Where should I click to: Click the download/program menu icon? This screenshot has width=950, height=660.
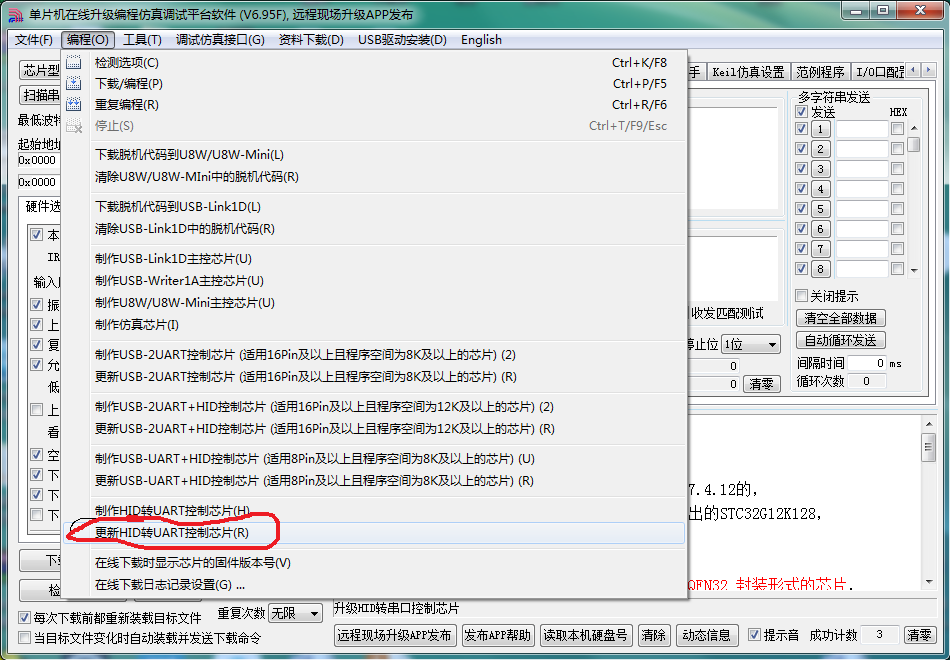click(x=74, y=84)
